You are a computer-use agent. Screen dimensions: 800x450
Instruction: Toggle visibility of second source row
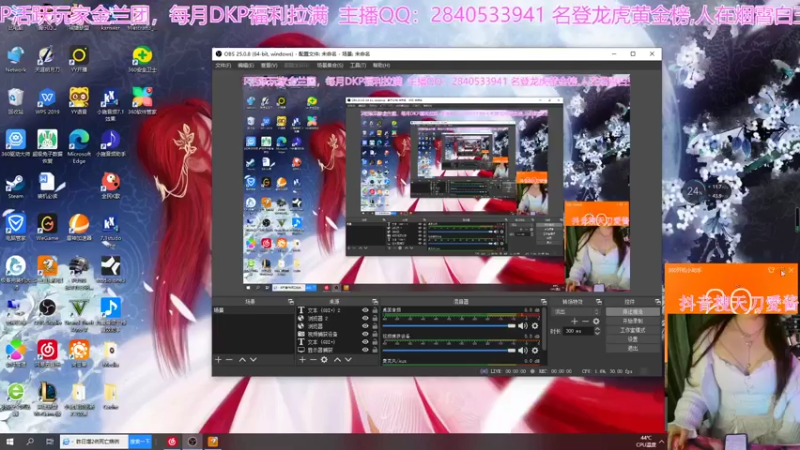(x=365, y=318)
